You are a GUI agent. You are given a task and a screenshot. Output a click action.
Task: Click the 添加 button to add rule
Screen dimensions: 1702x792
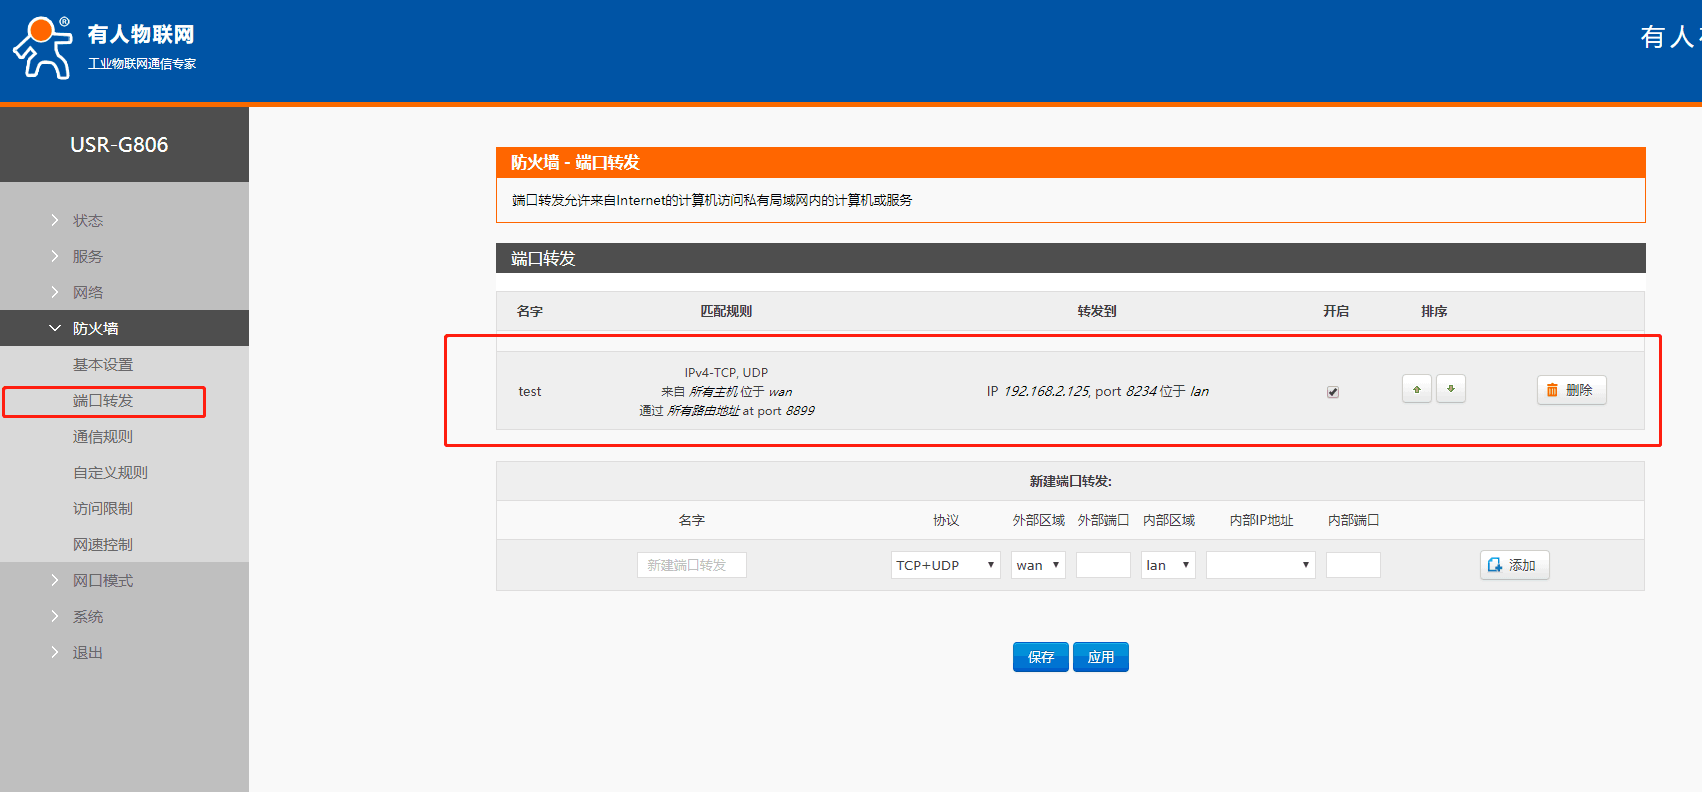coord(1513,565)
